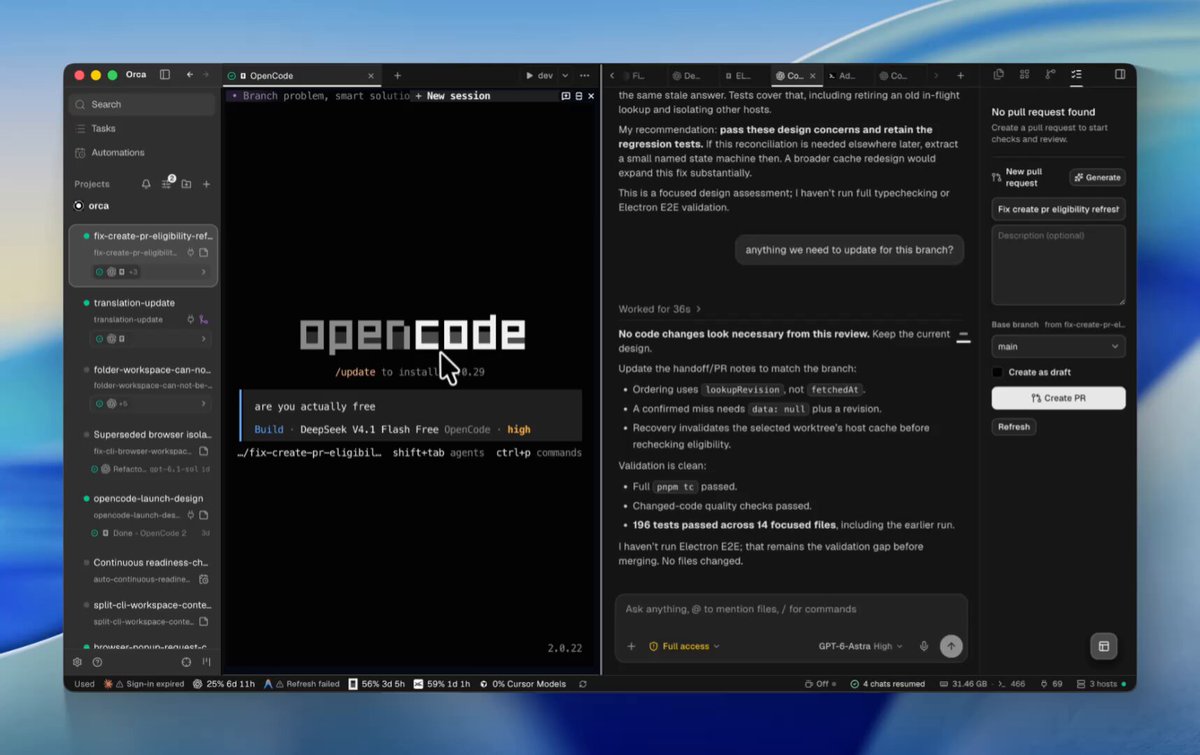Open settings gear at sidebar bottom

(77, 662)
